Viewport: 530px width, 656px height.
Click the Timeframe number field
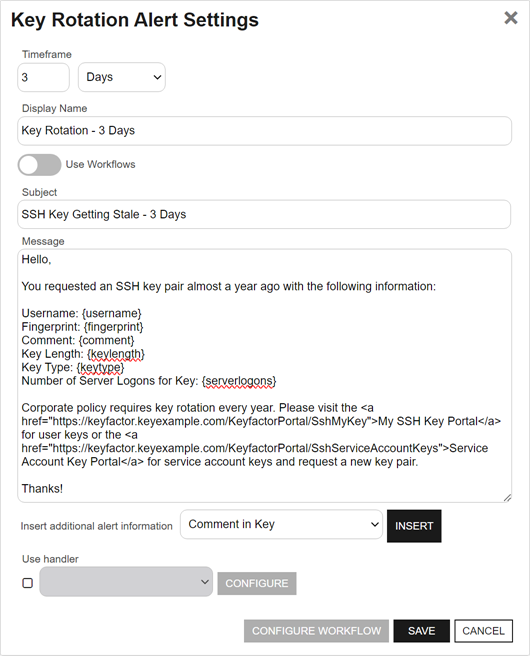pos(44,77)
